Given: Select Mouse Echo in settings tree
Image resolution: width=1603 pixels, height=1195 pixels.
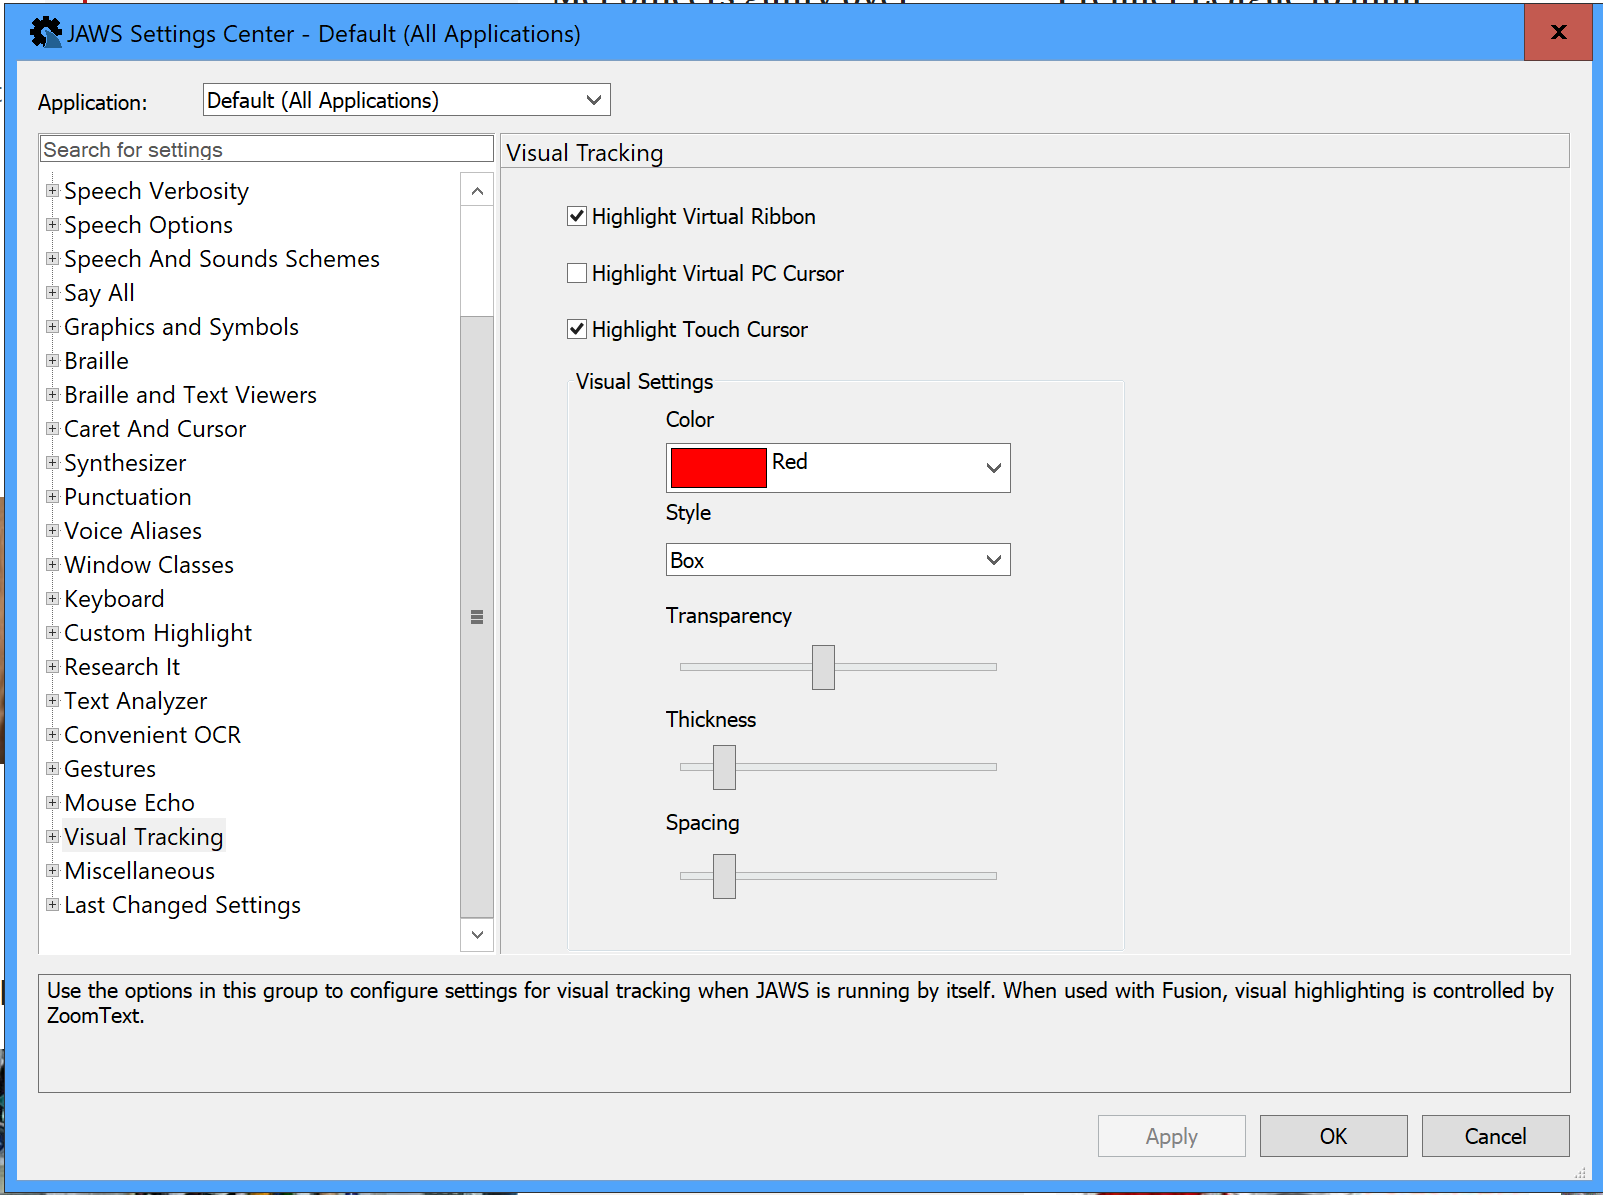Looking at the screenshot, I should point(130,803).
